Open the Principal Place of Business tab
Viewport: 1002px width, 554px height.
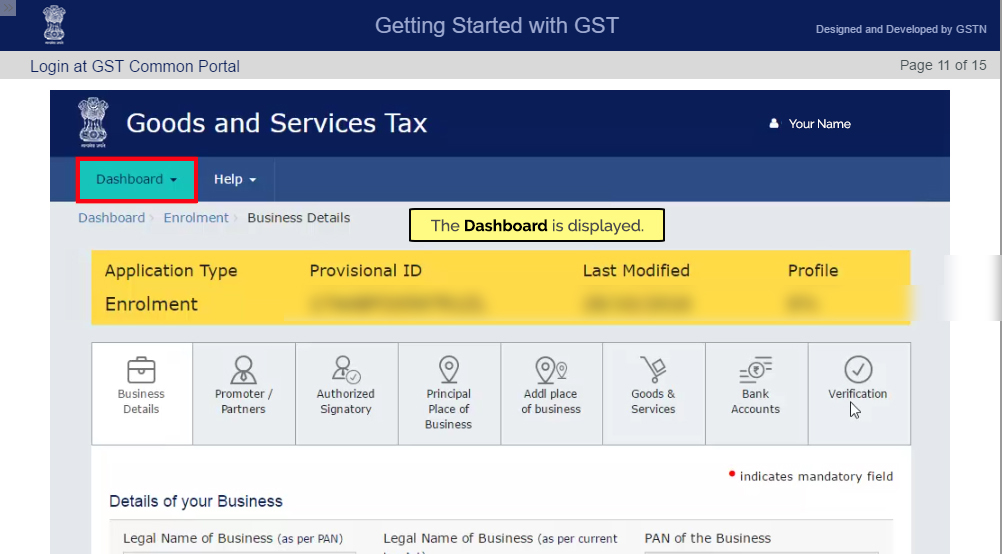pyautogui.click(x=449, y=394)
